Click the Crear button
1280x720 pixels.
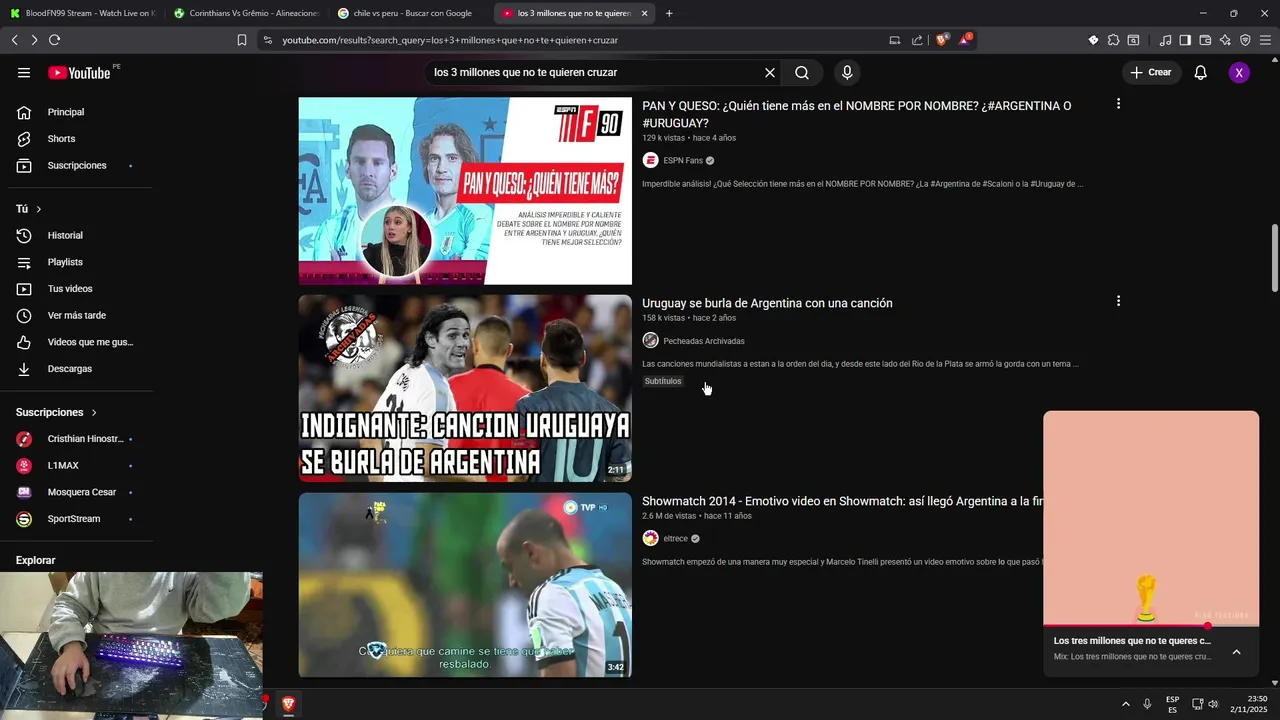tap(1151, 72)
